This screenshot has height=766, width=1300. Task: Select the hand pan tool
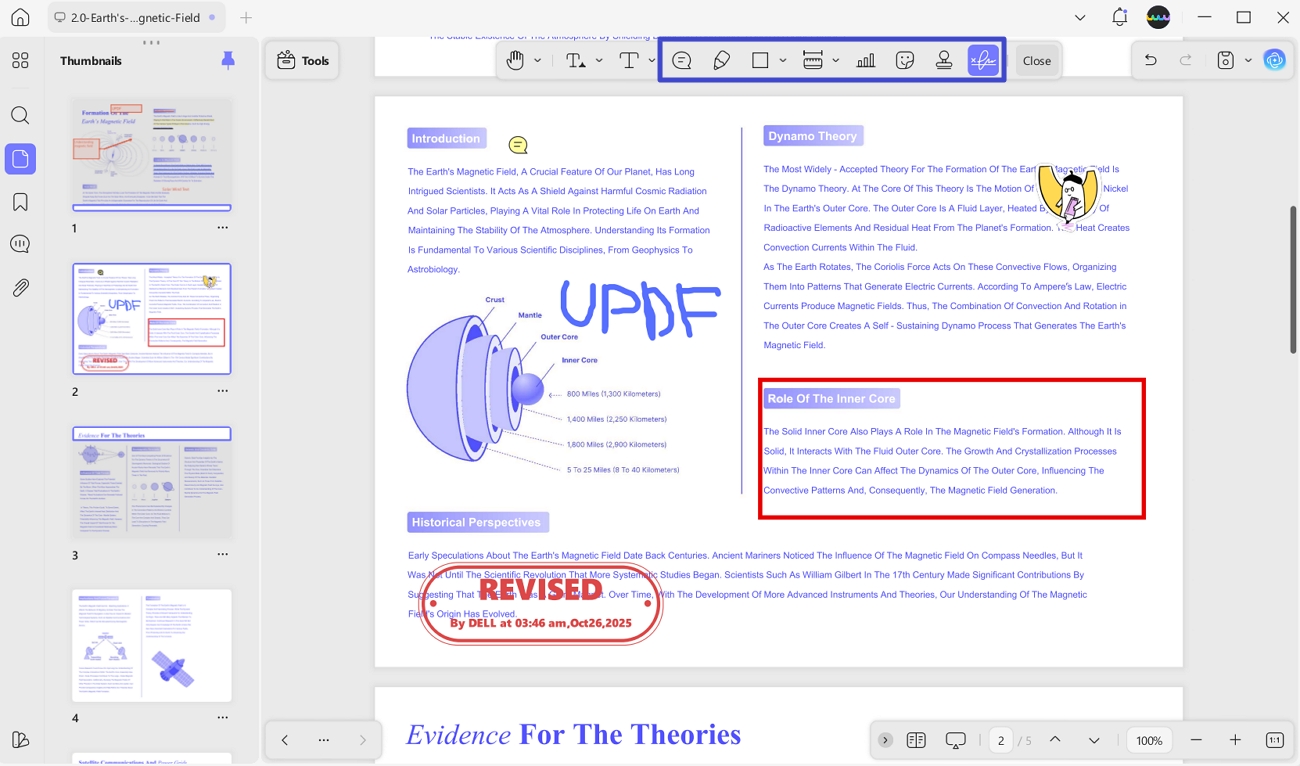[516, 60]
